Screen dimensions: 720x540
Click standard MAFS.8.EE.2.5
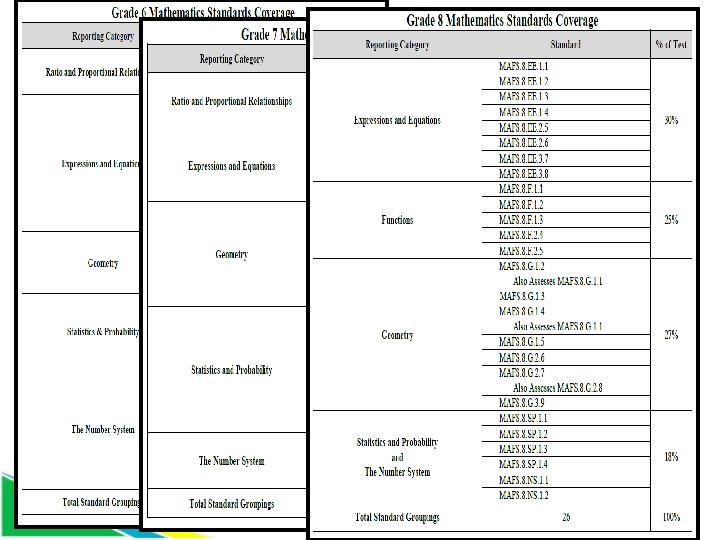(x=523, y=128)
